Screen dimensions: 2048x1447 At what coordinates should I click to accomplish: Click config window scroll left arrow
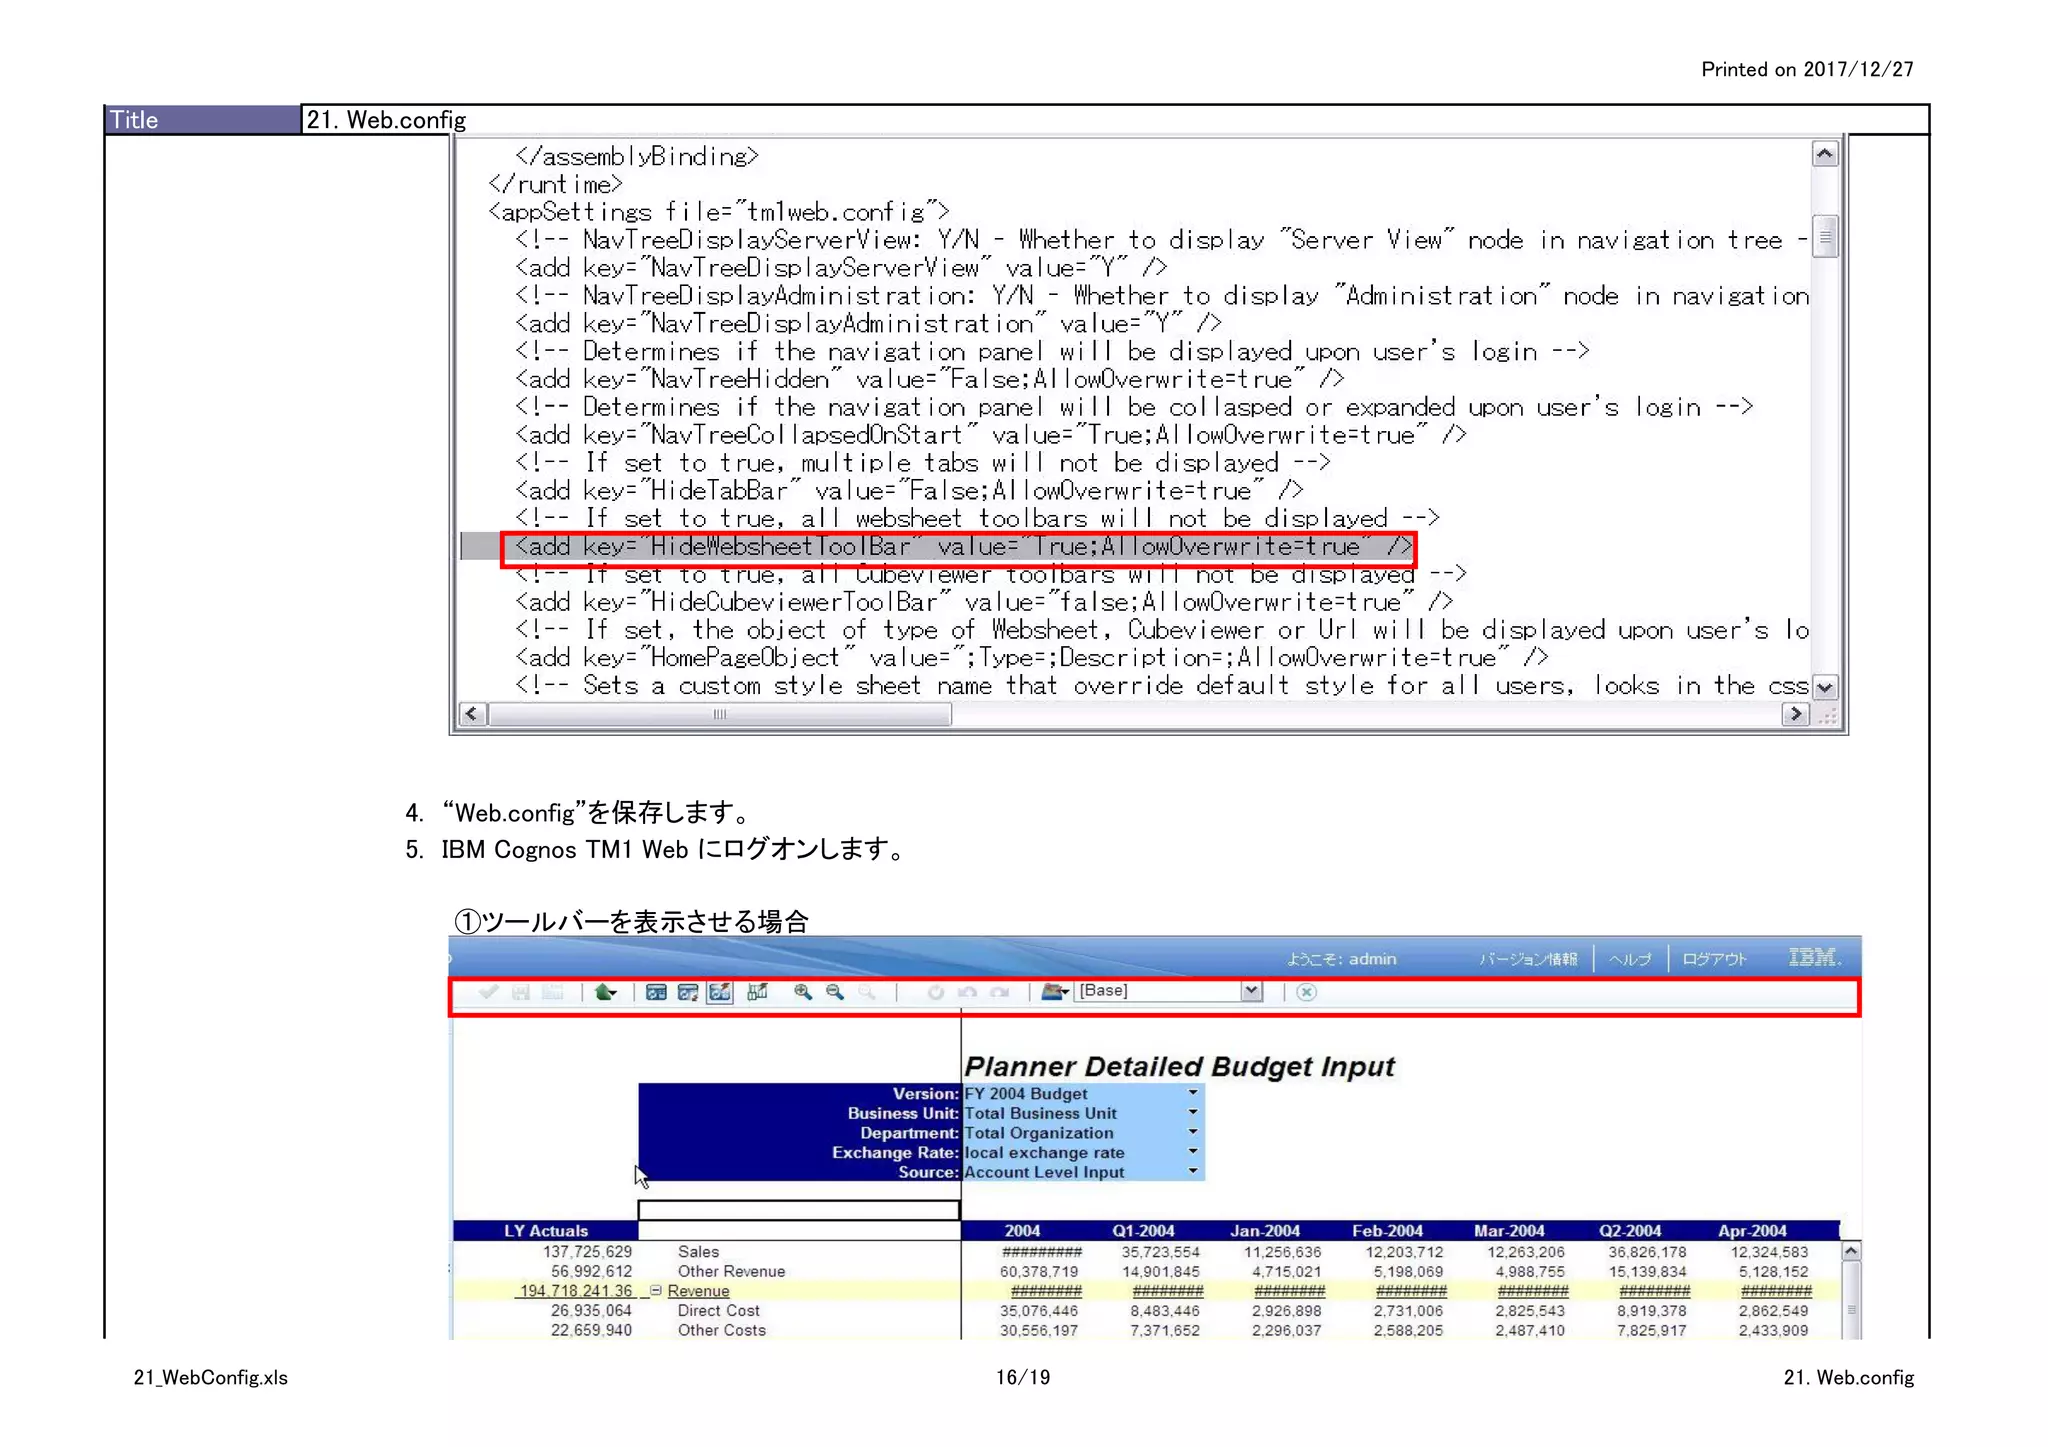(x=473, y=714)
